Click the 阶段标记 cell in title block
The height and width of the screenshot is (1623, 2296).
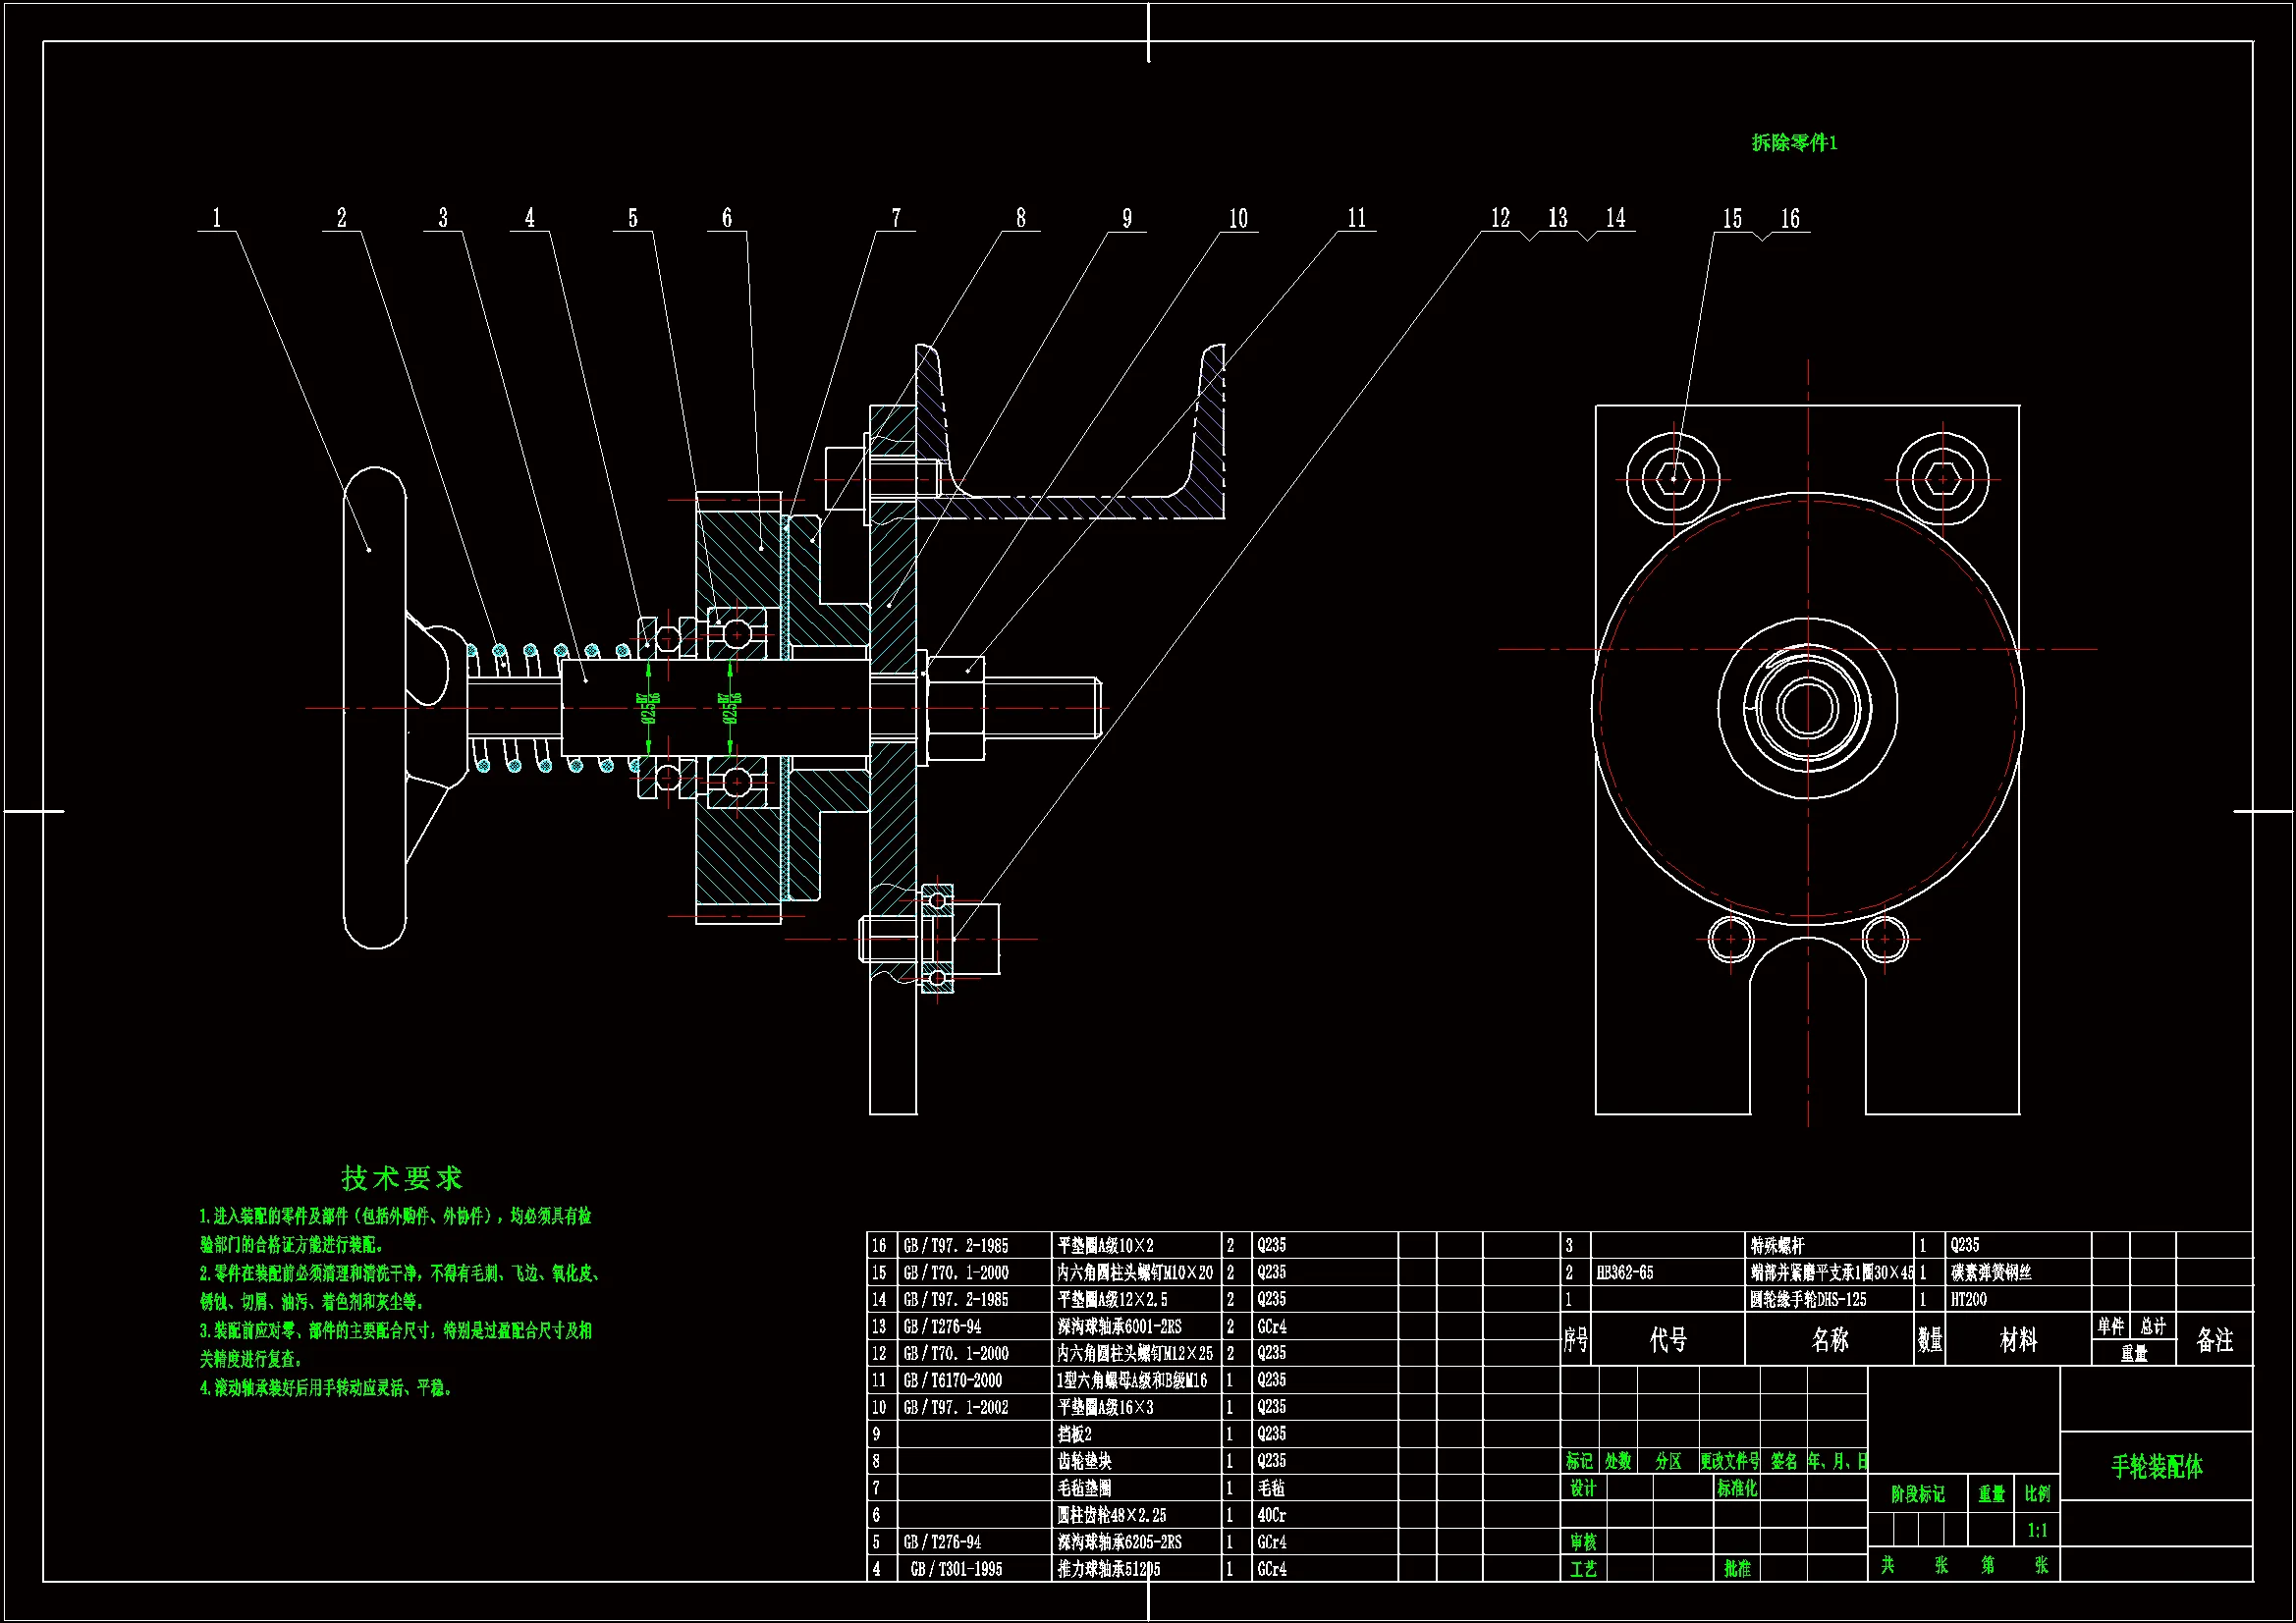(1917, 1494)
